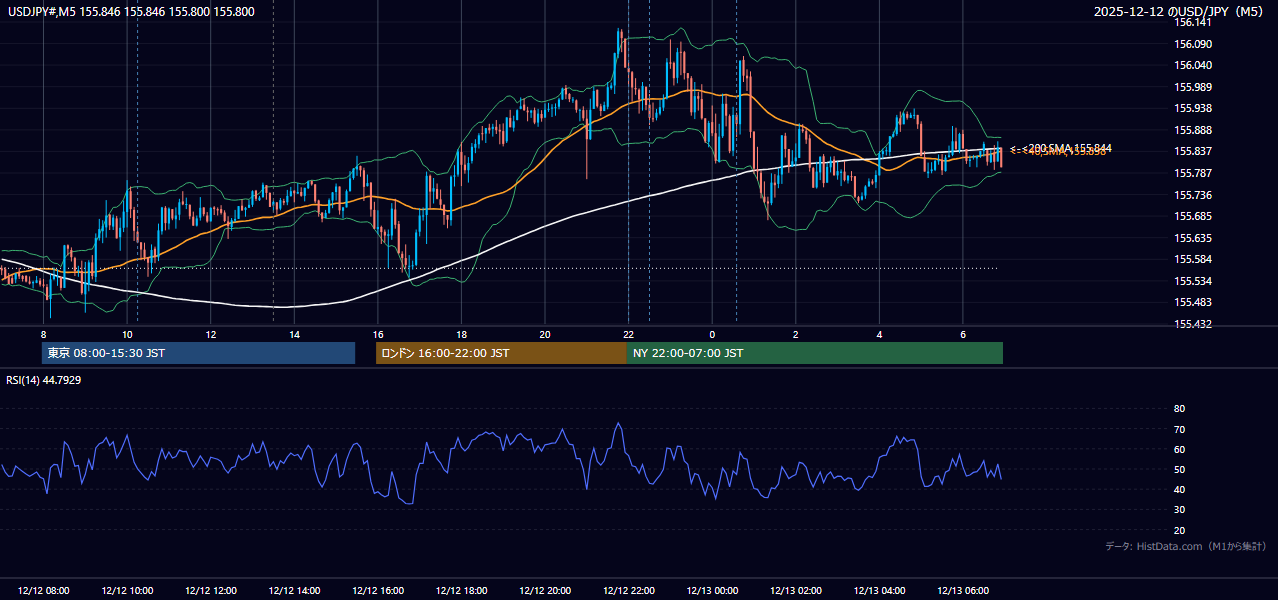Viewport: 1278px width, 600px height.
Task: Click hour tick 4 under the price chart
Action: pos(879,334)
